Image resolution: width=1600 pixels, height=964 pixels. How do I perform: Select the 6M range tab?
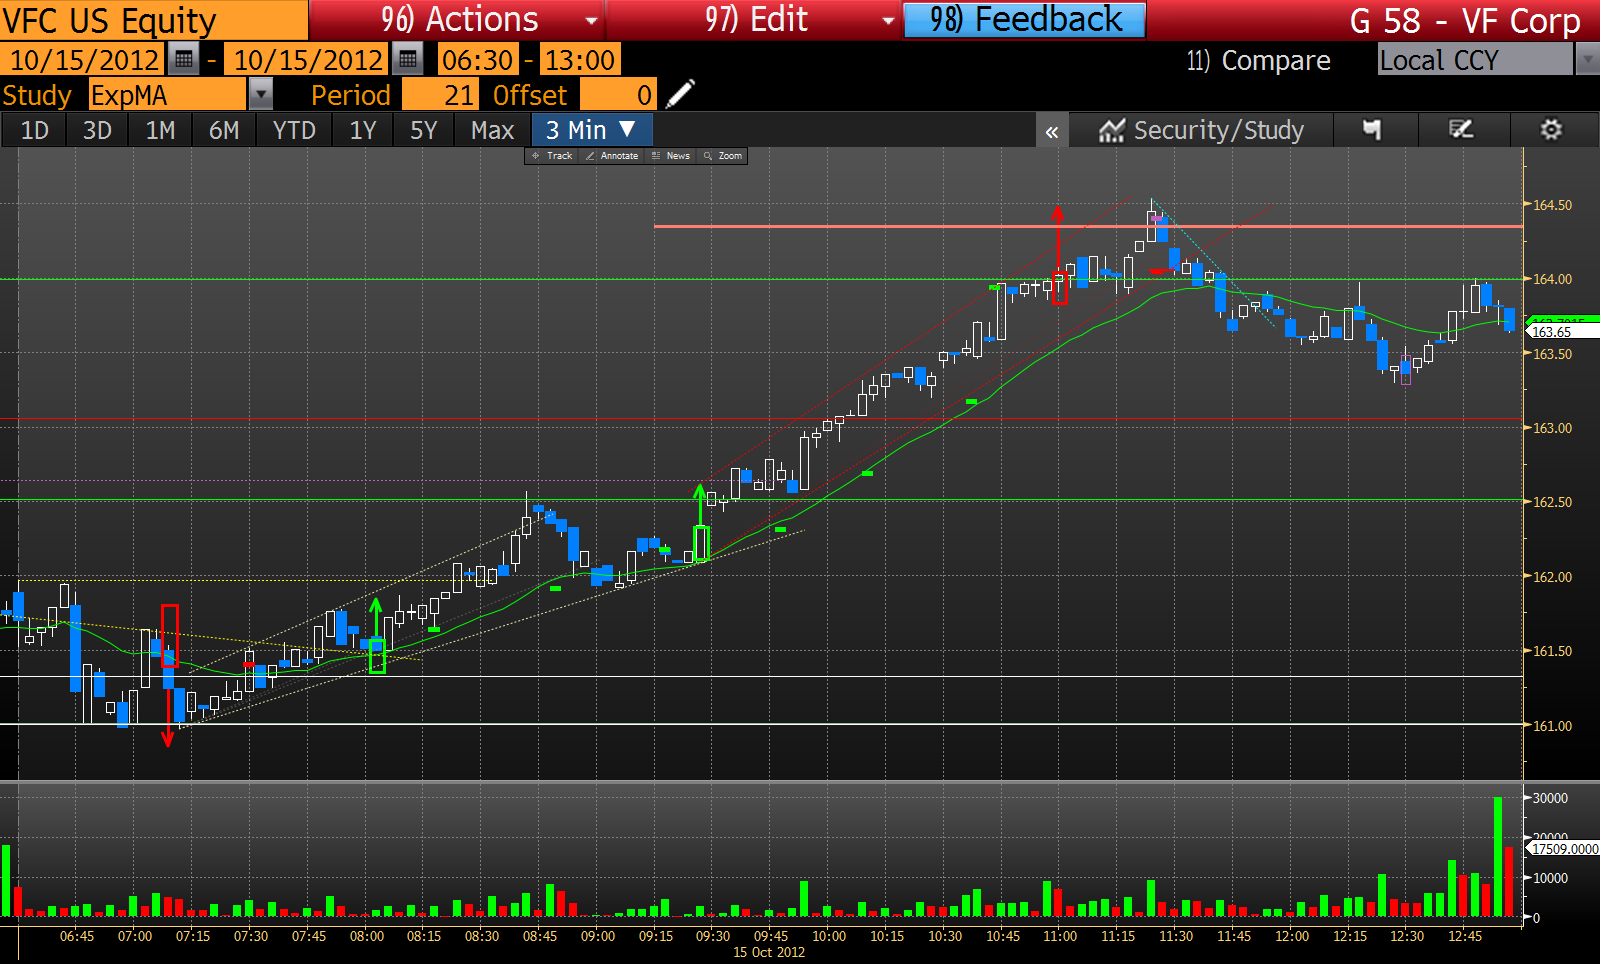tap(224, 130)
